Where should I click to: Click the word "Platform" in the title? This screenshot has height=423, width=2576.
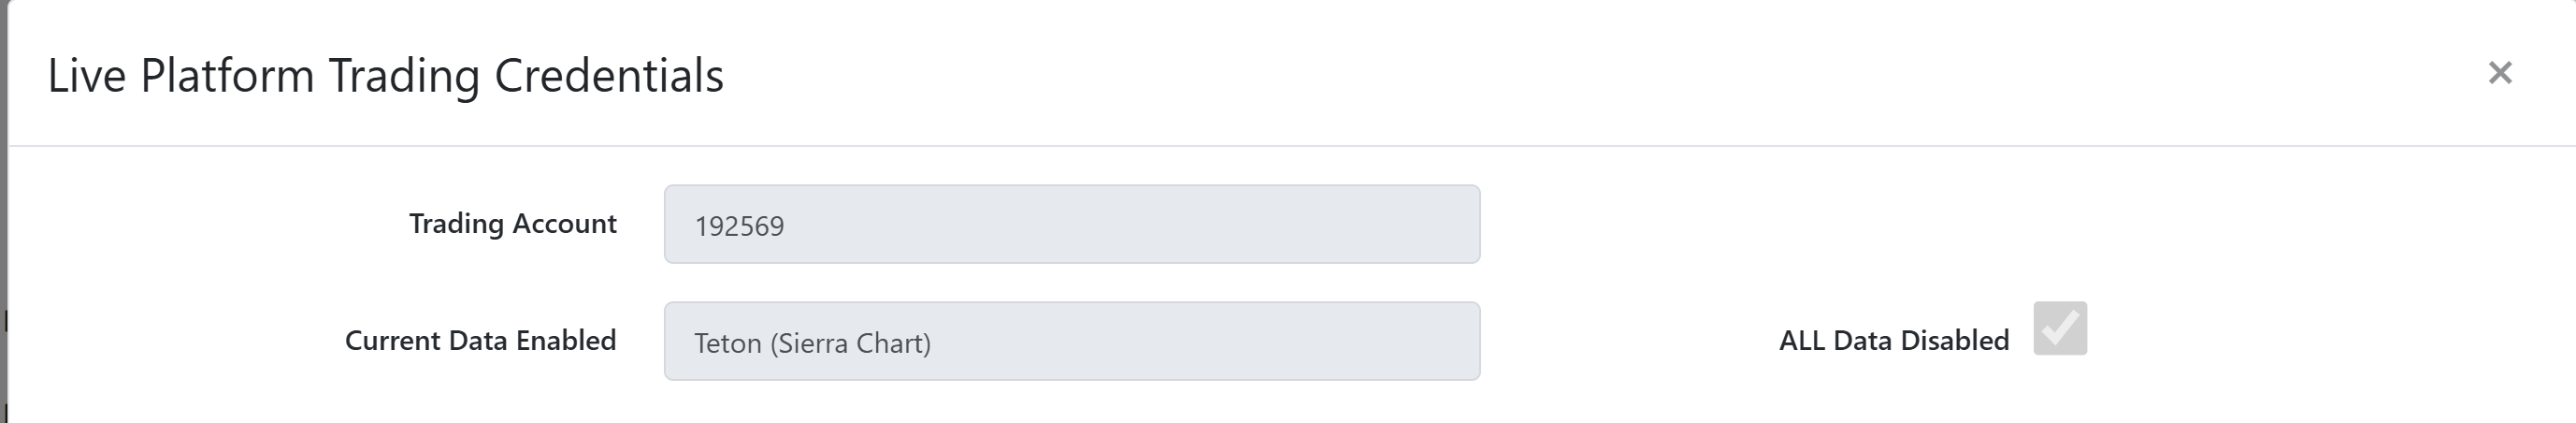pos(227,76)
